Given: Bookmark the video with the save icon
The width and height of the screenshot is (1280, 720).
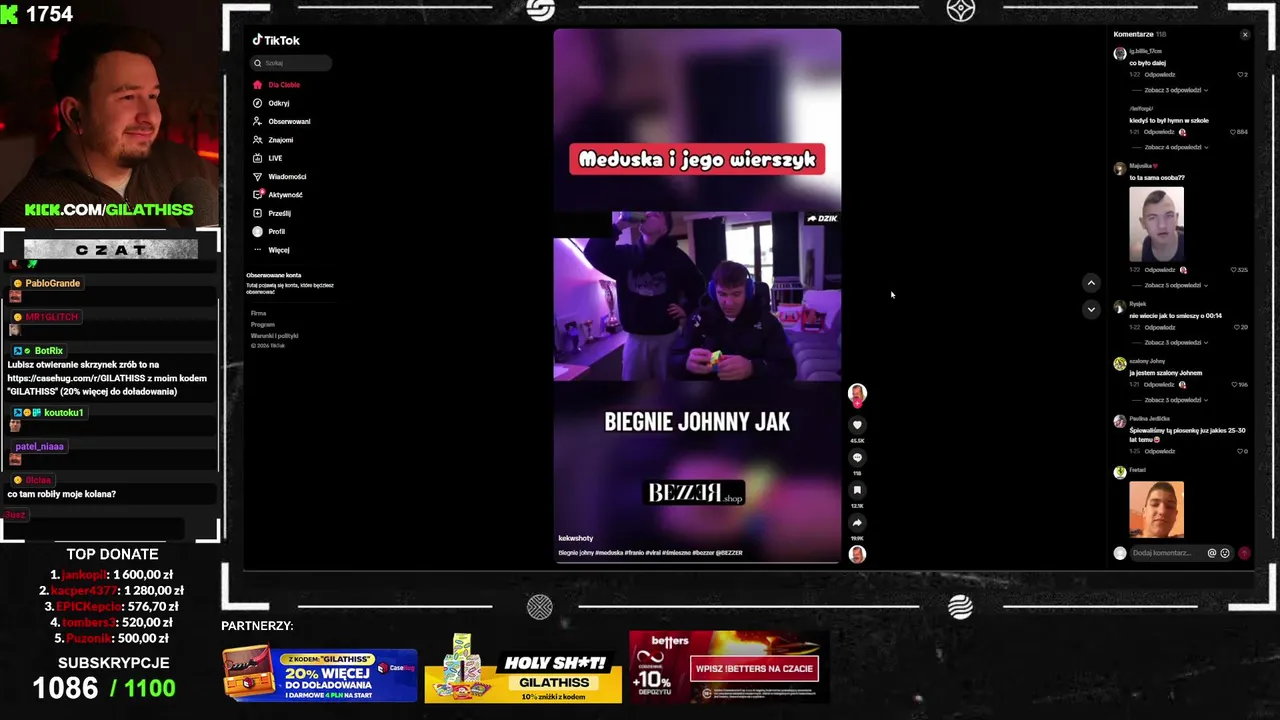Looking at the screenshot, I should point(857,490).
